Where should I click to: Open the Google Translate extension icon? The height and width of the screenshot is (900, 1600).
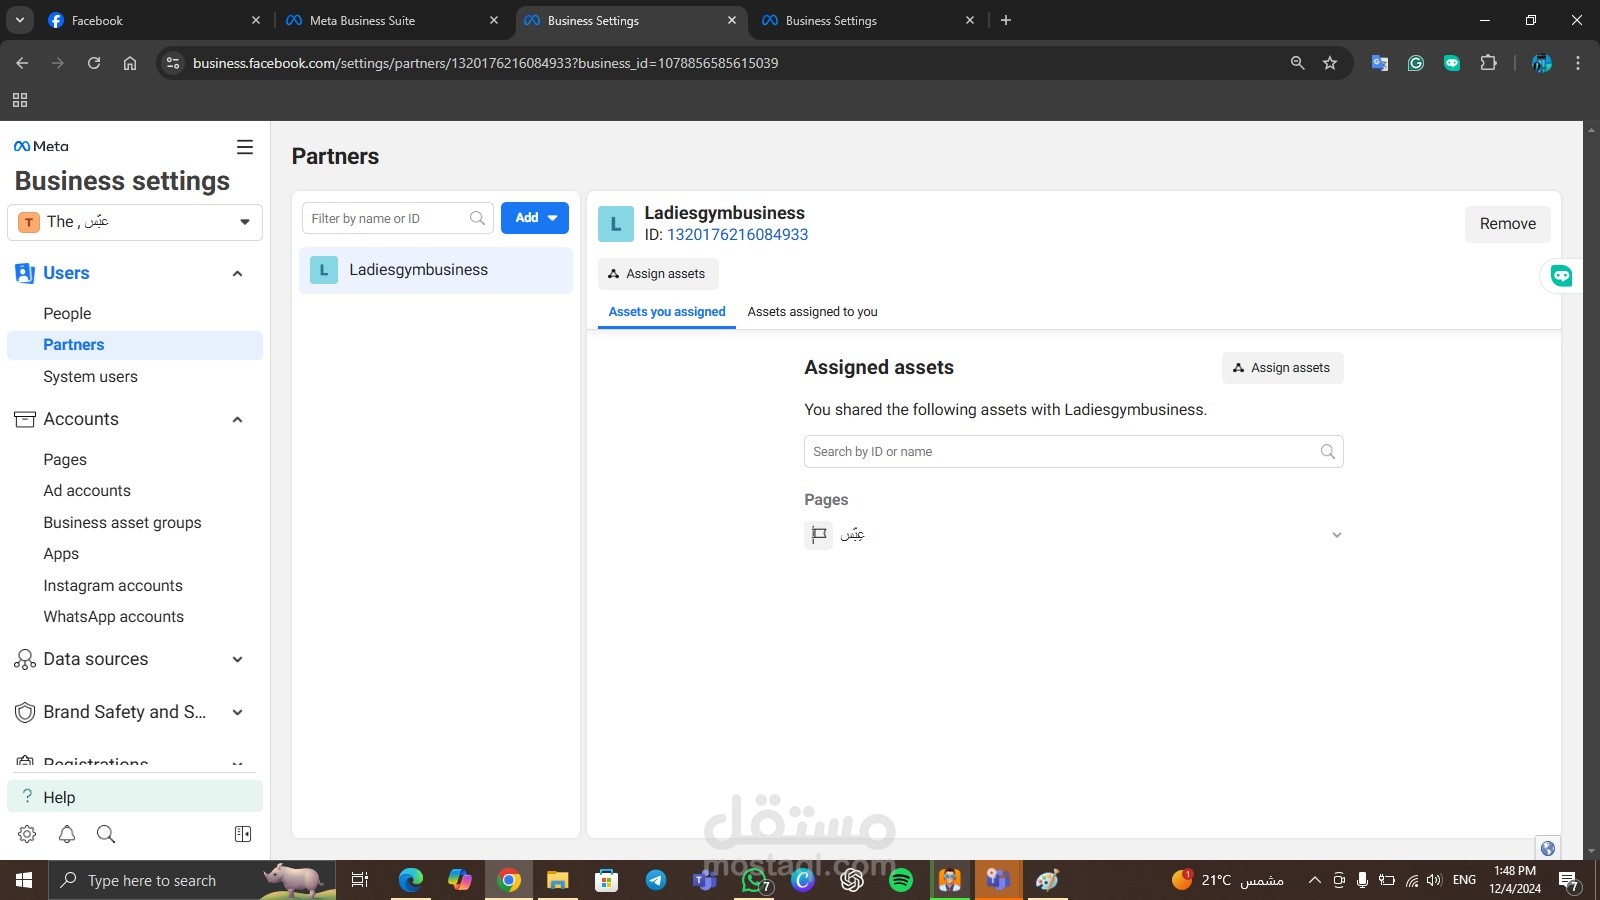[x=1380, y=63]
